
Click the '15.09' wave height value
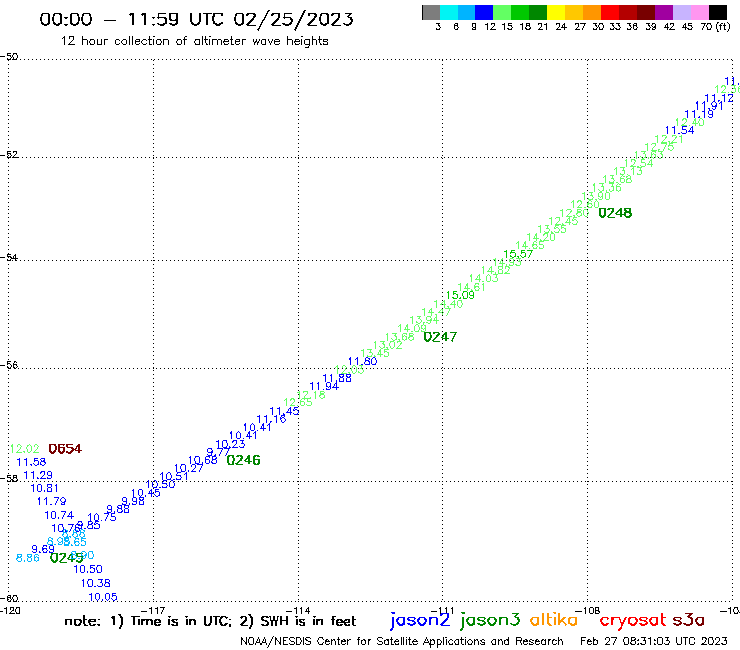tap(460, 295)
